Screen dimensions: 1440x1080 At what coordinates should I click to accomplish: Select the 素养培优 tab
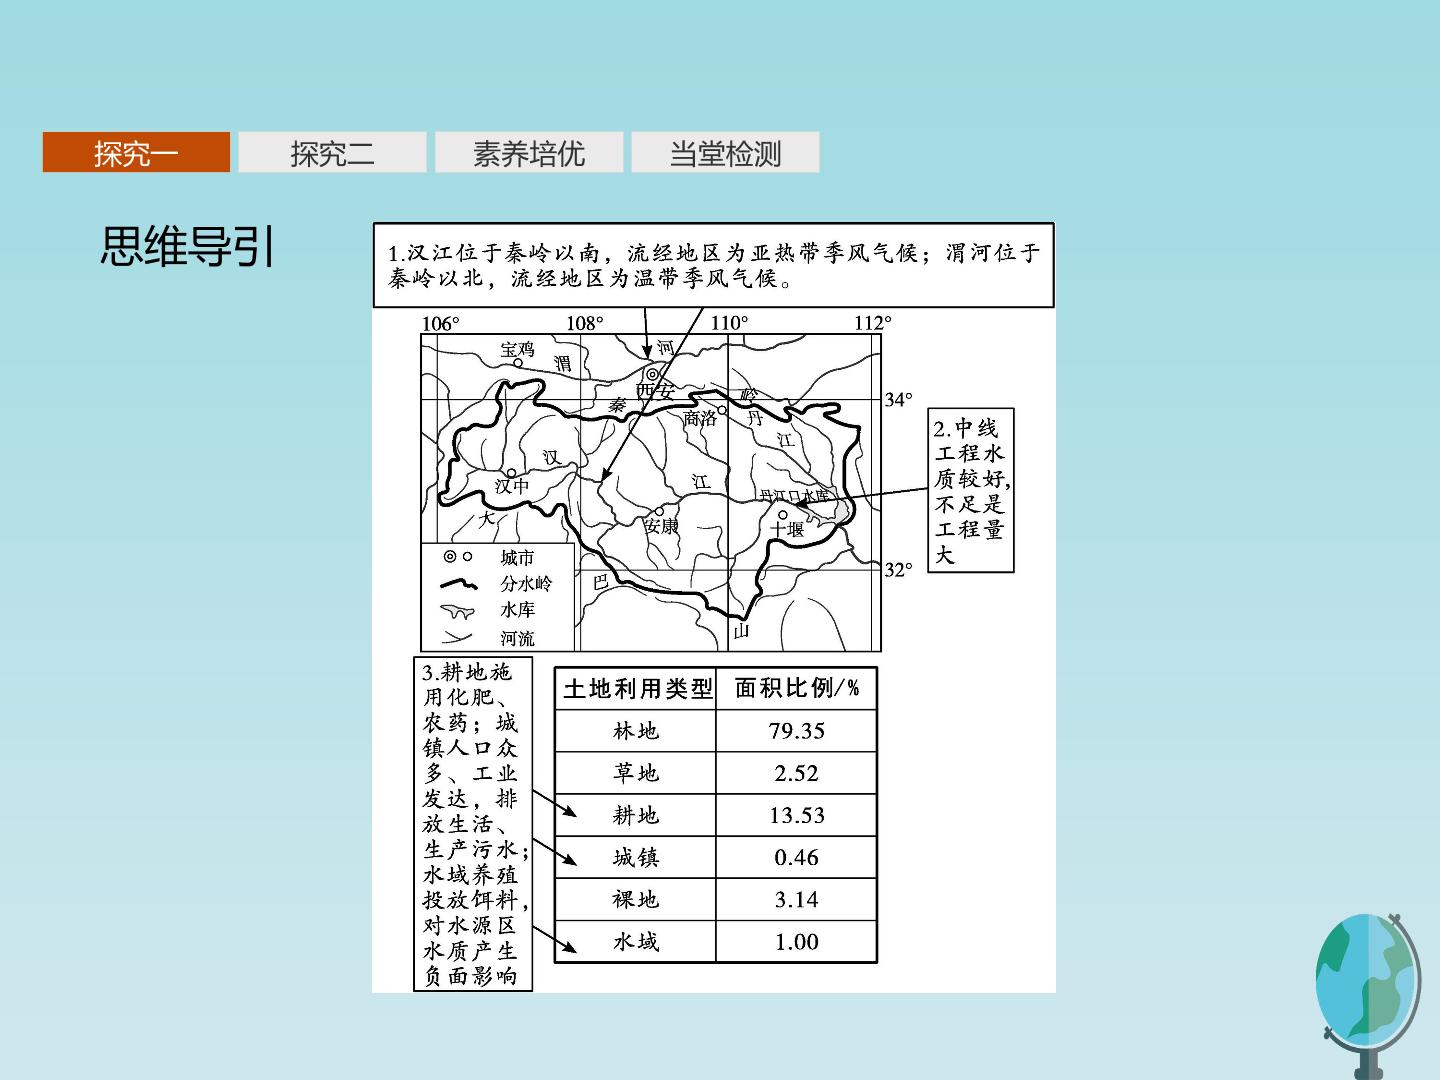(x=529, y=152)
